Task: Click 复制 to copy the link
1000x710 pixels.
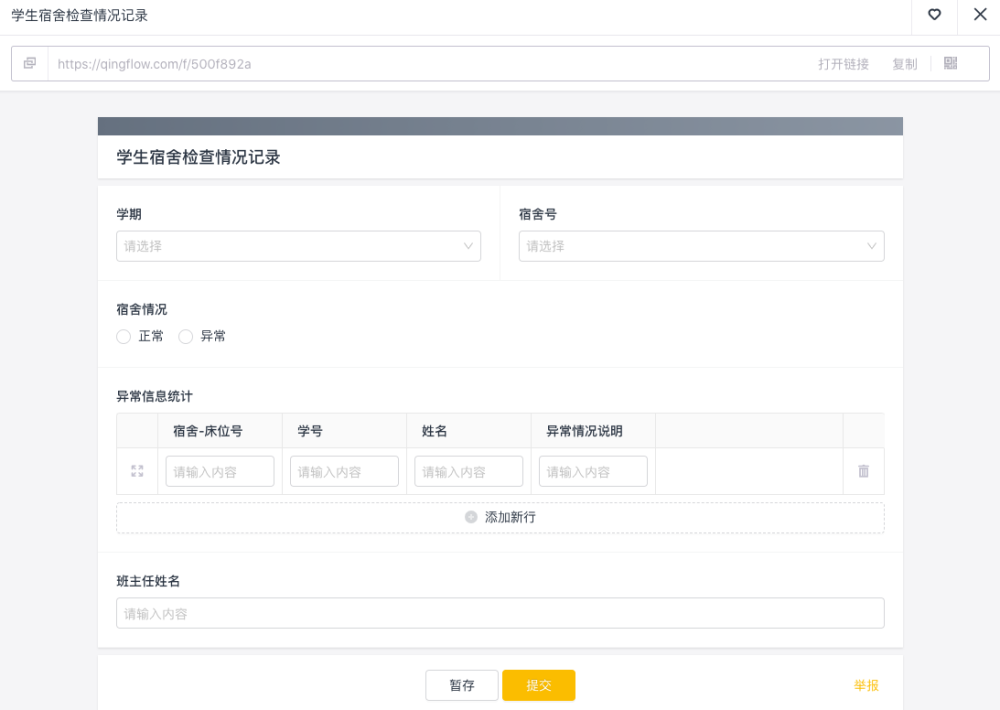Action: [x=904, y=64]
